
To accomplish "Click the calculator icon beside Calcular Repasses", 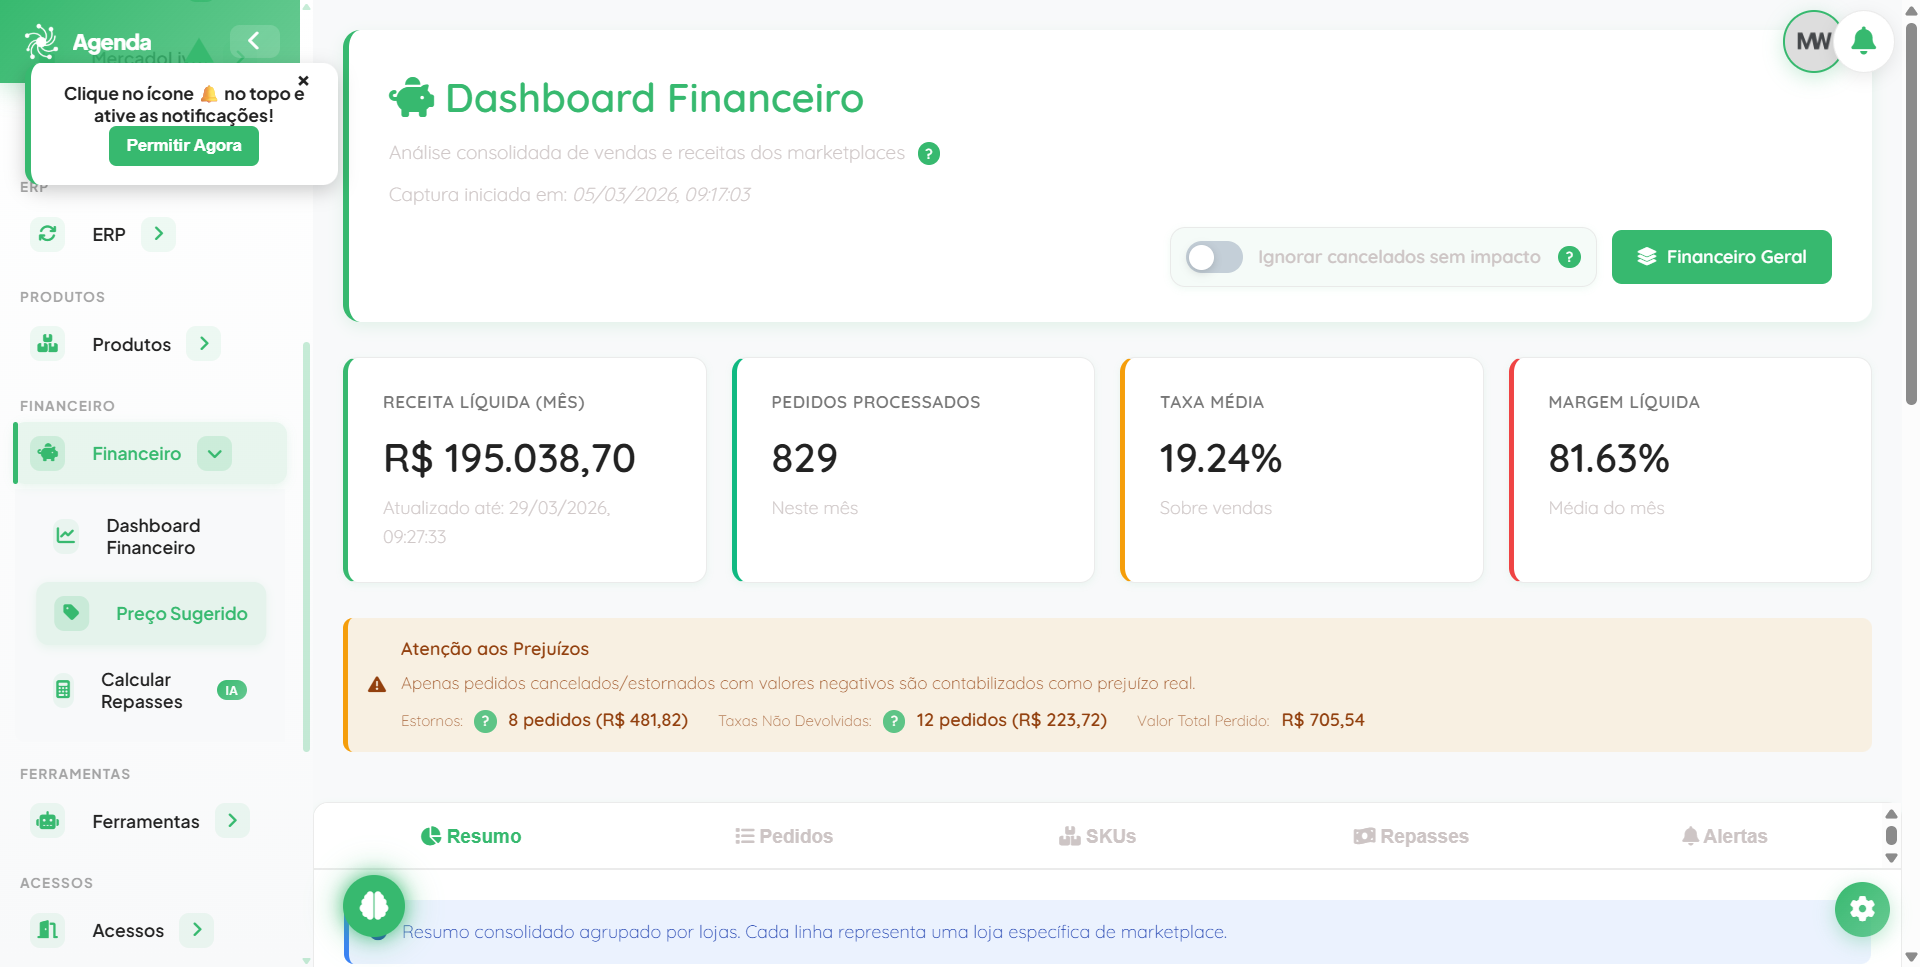I will coord(63,690).
